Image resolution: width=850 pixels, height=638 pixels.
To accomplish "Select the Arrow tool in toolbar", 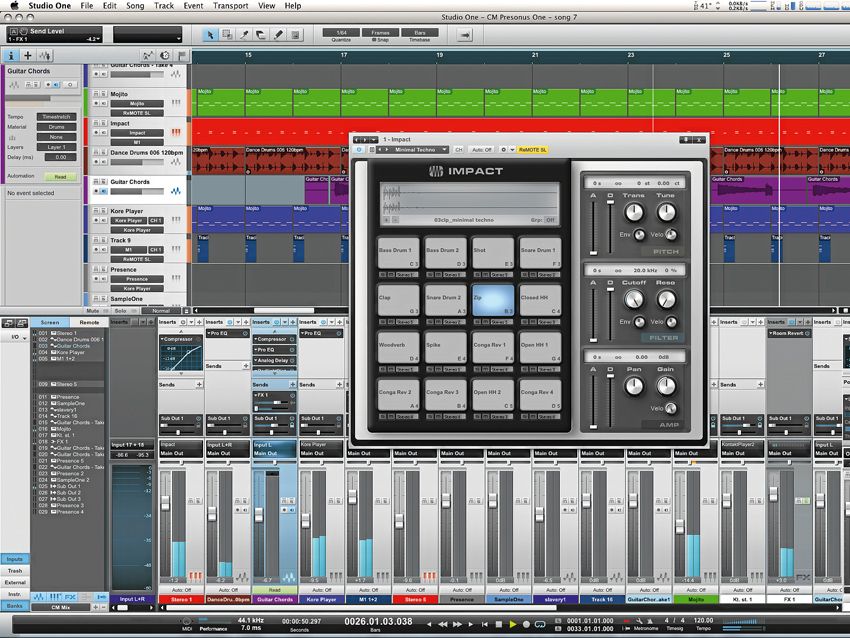I will point(211,35).
